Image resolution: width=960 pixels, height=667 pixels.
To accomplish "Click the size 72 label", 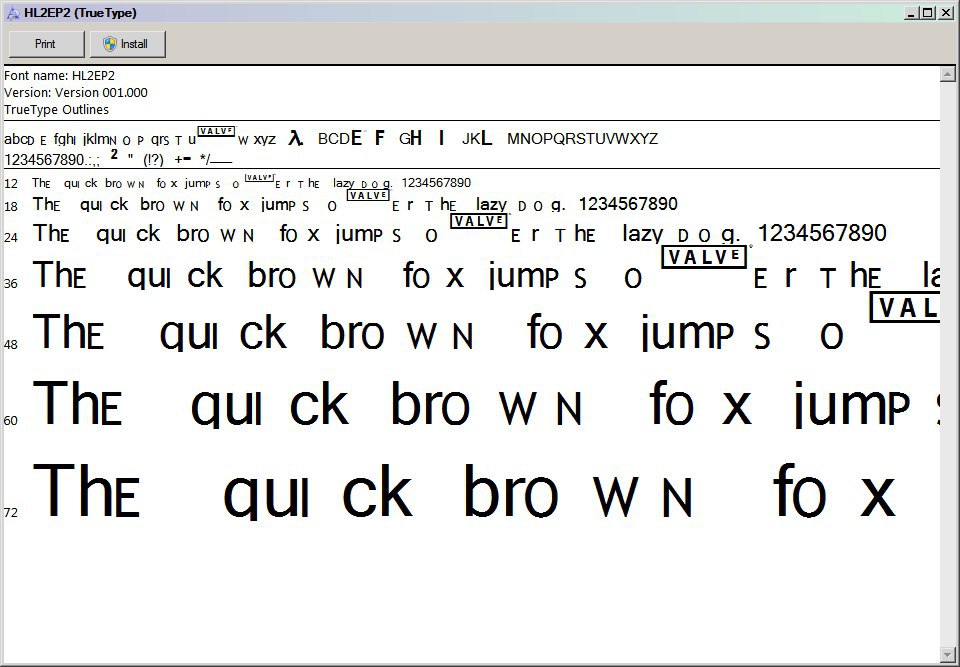I will pos(11,513).
